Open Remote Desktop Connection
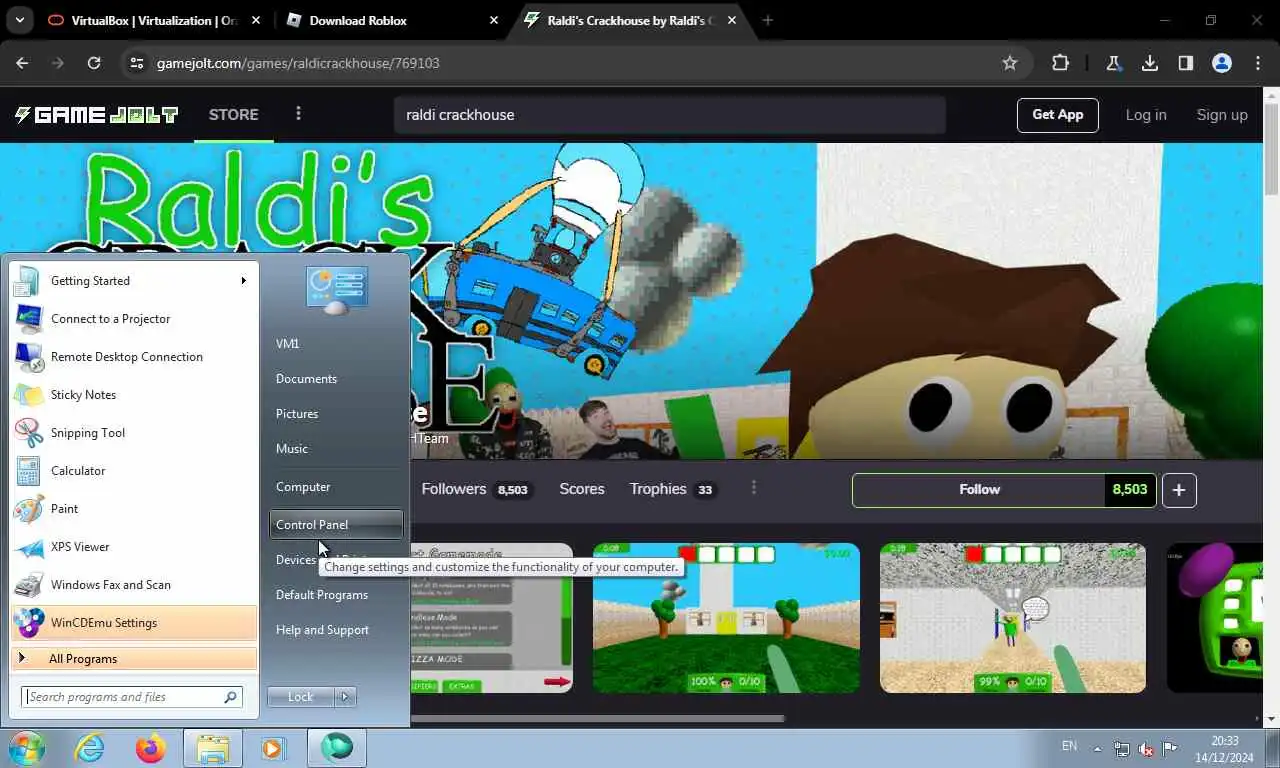Viewport: 1280px width, 768px height. point(133,357)
